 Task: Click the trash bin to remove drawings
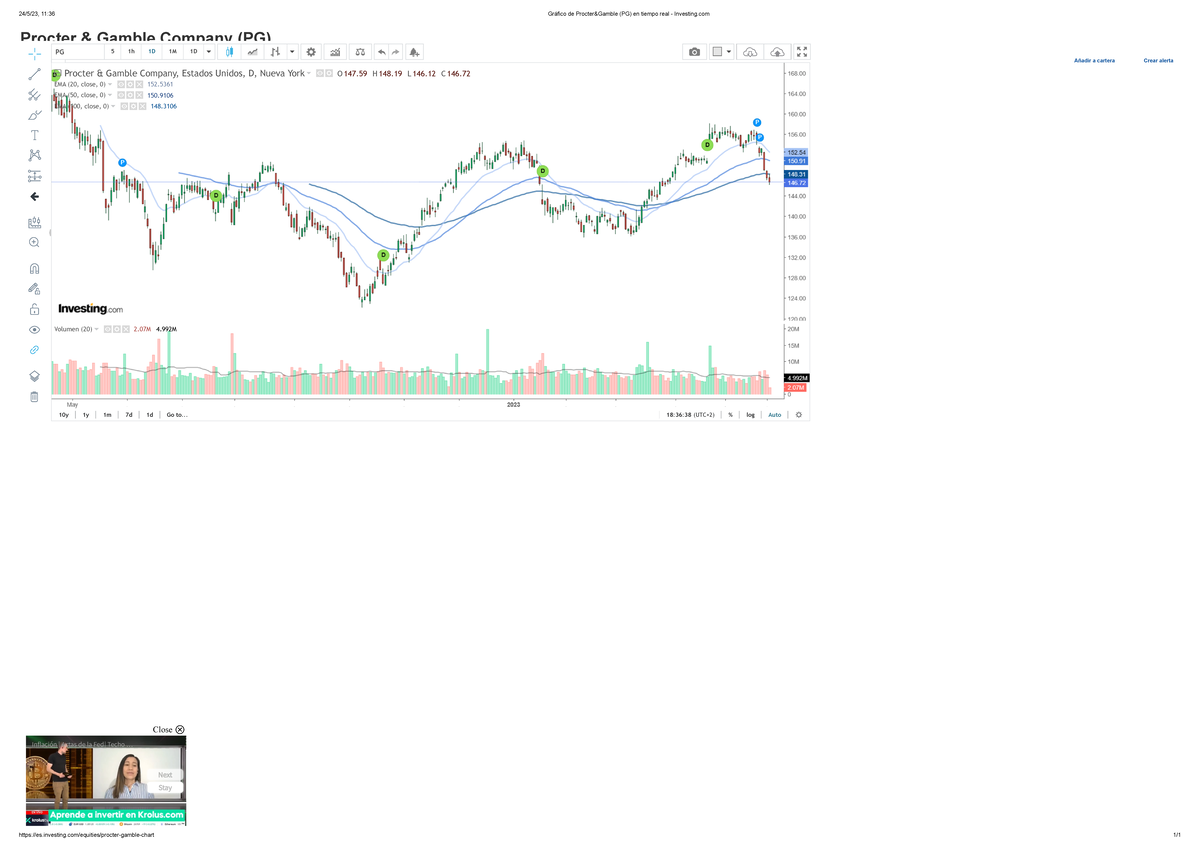[x=34, y=397]
